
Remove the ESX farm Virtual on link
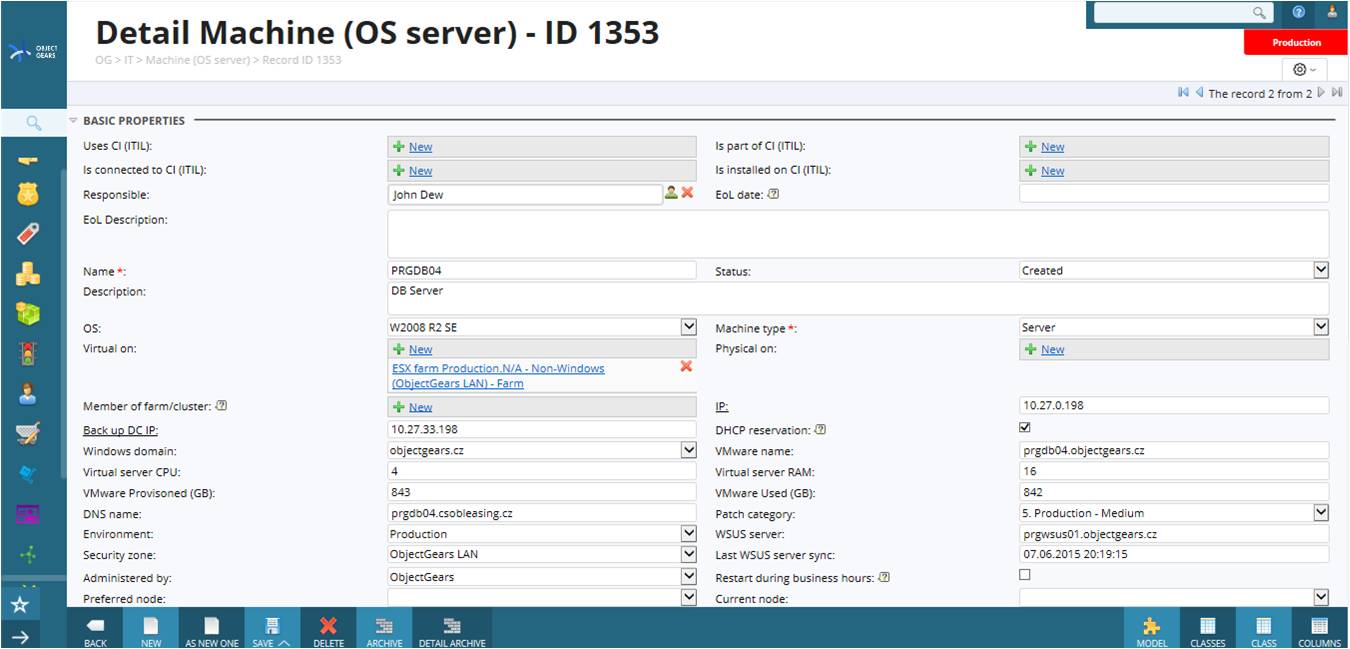686,366
